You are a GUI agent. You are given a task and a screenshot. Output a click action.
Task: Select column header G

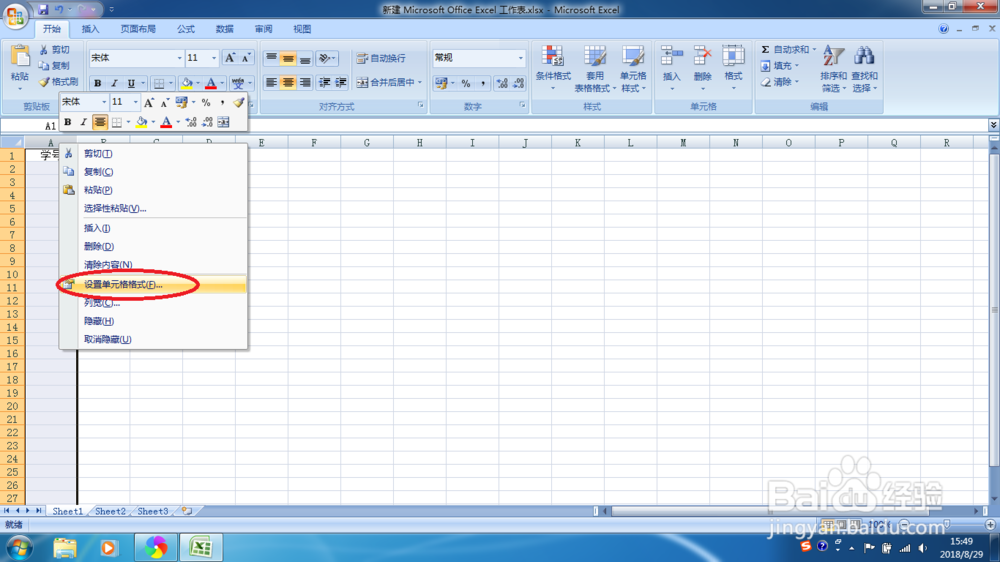(x=367, y=143)
